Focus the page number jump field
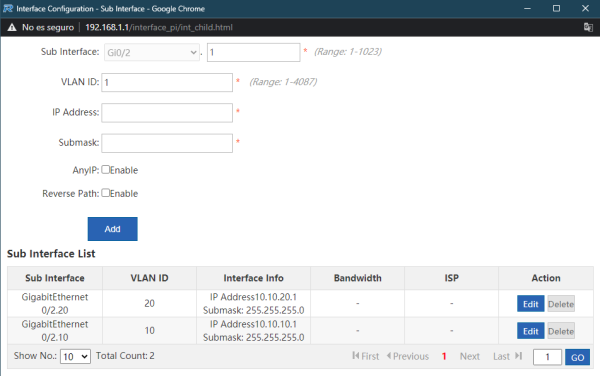 pos(547,357)
